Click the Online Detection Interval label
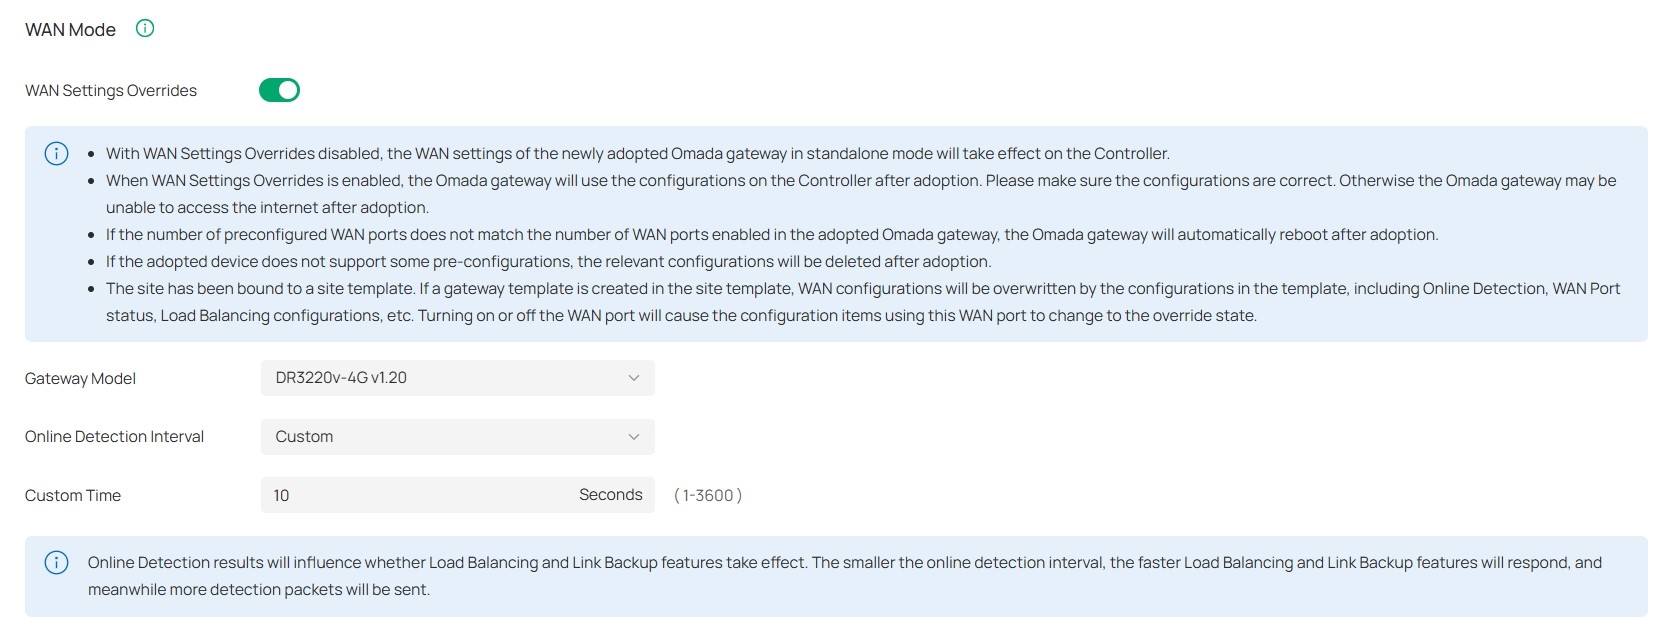The width and height of the screenshot is (1668, 633). click(114, 437)
